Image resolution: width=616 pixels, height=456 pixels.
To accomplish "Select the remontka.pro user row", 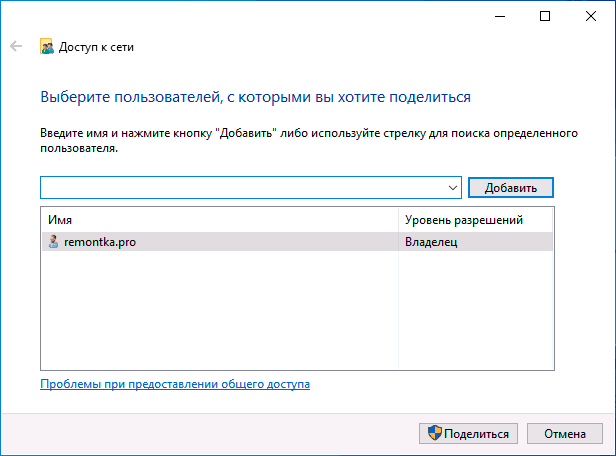I will pyautogui.click(x=297, y=242).
